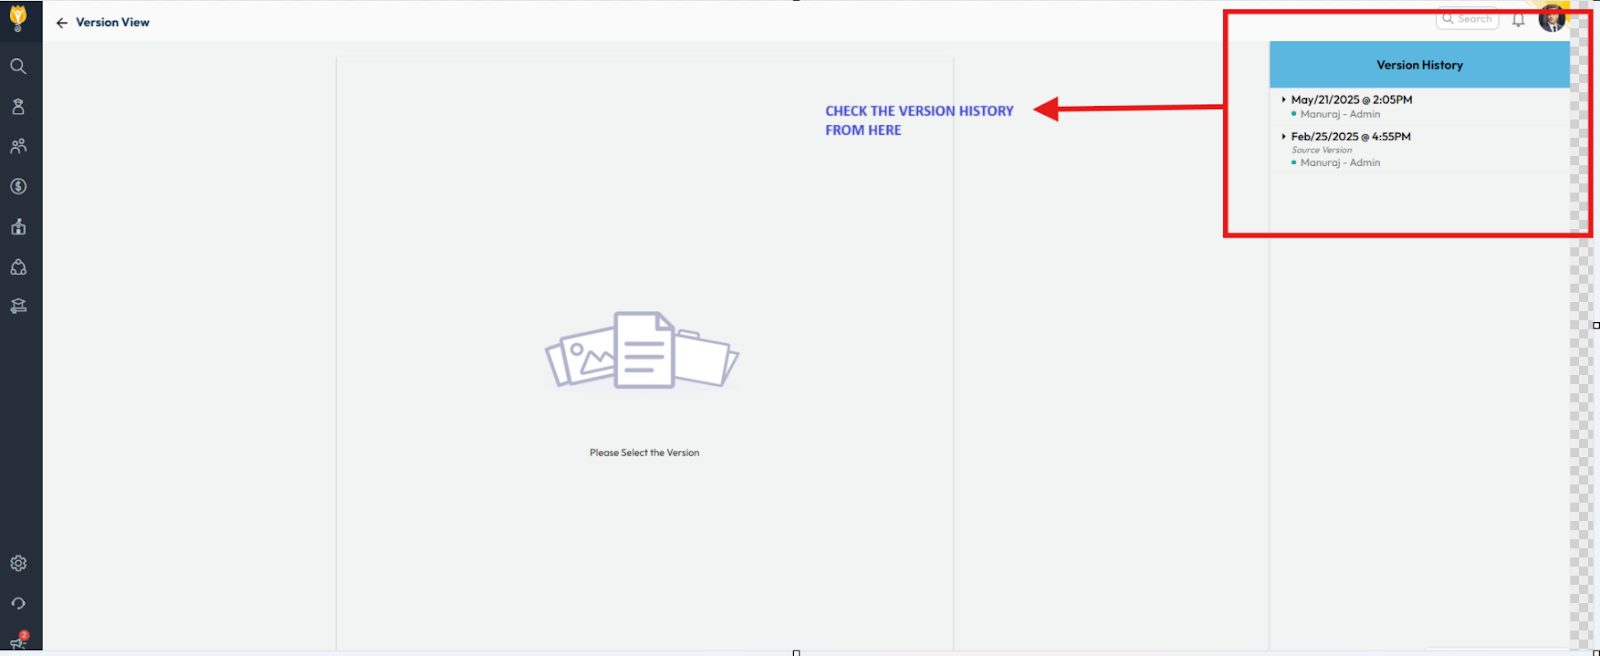Select the Feb/25/2025 @ 4:55PM source version
This screenshot has height=656, width=1600.
point(1350,137)
